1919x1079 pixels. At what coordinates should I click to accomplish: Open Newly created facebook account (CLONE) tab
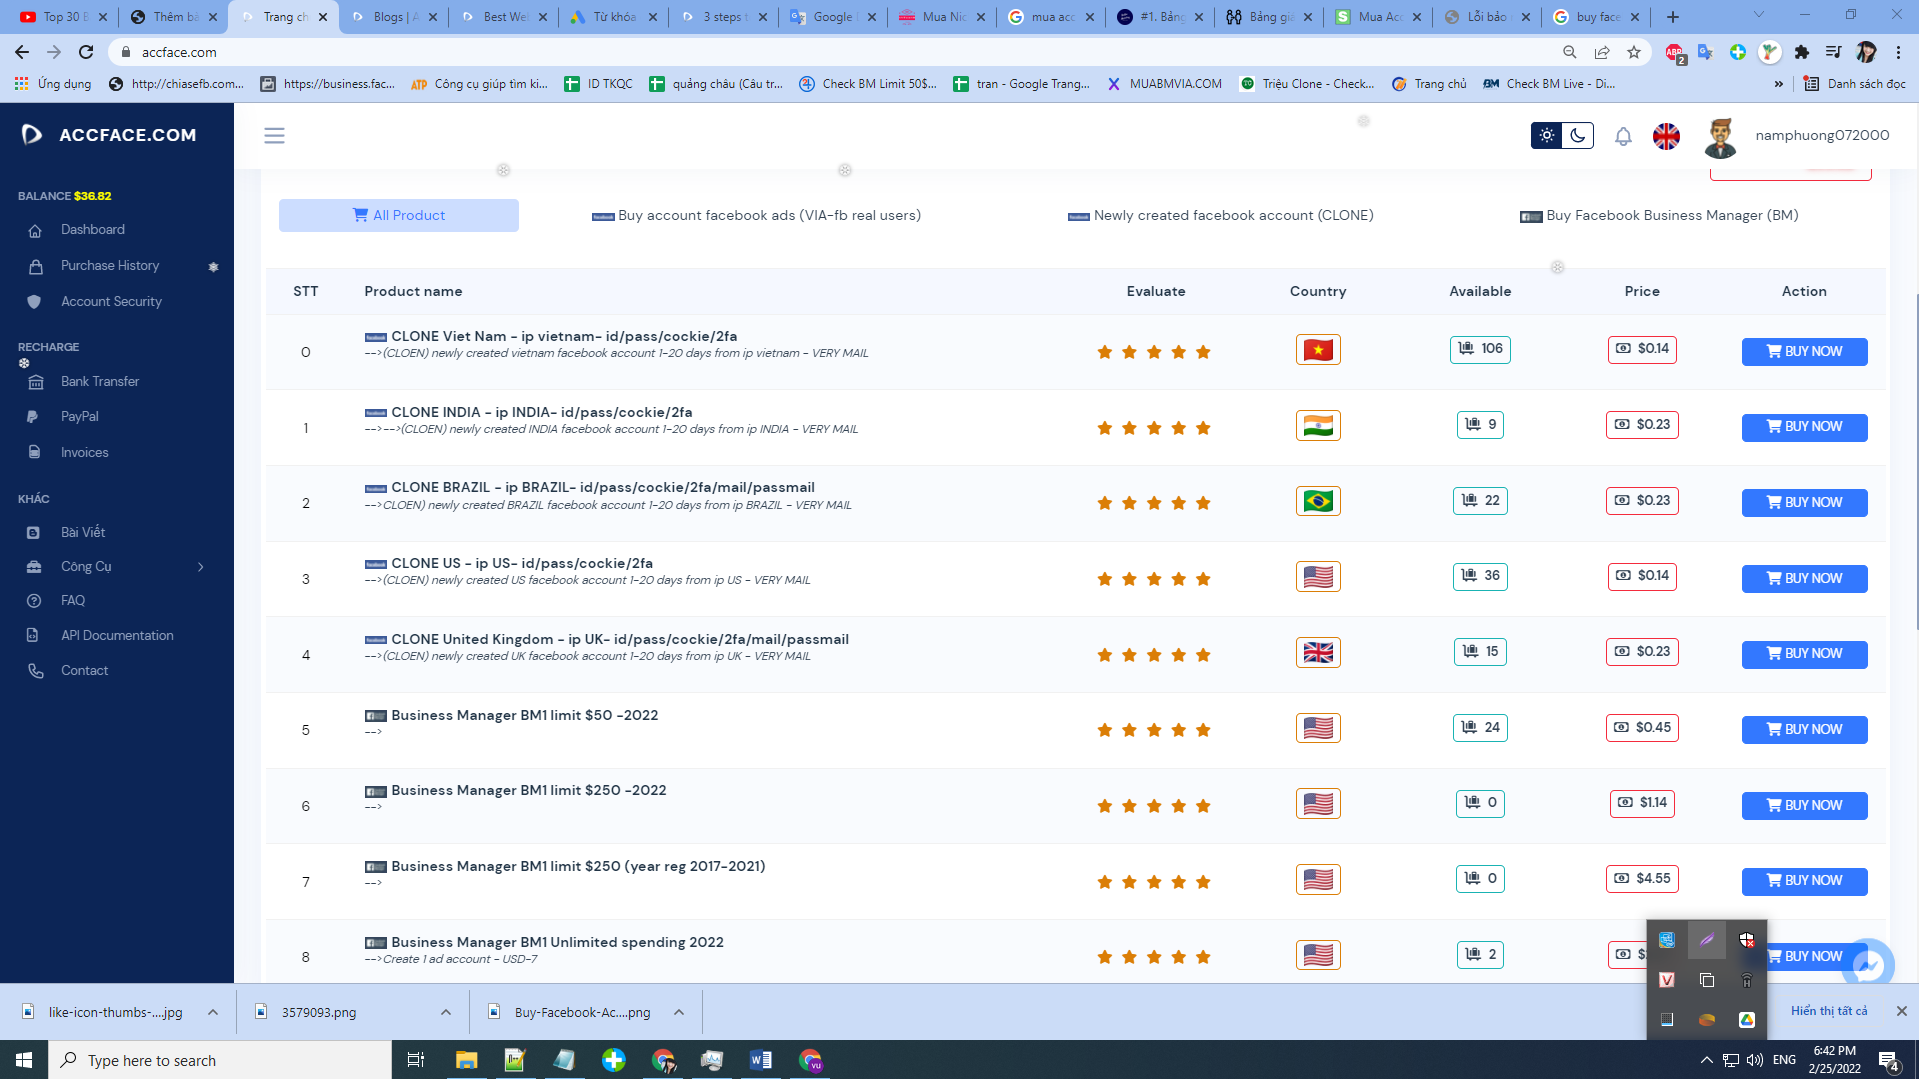[x=1221, y=215]
